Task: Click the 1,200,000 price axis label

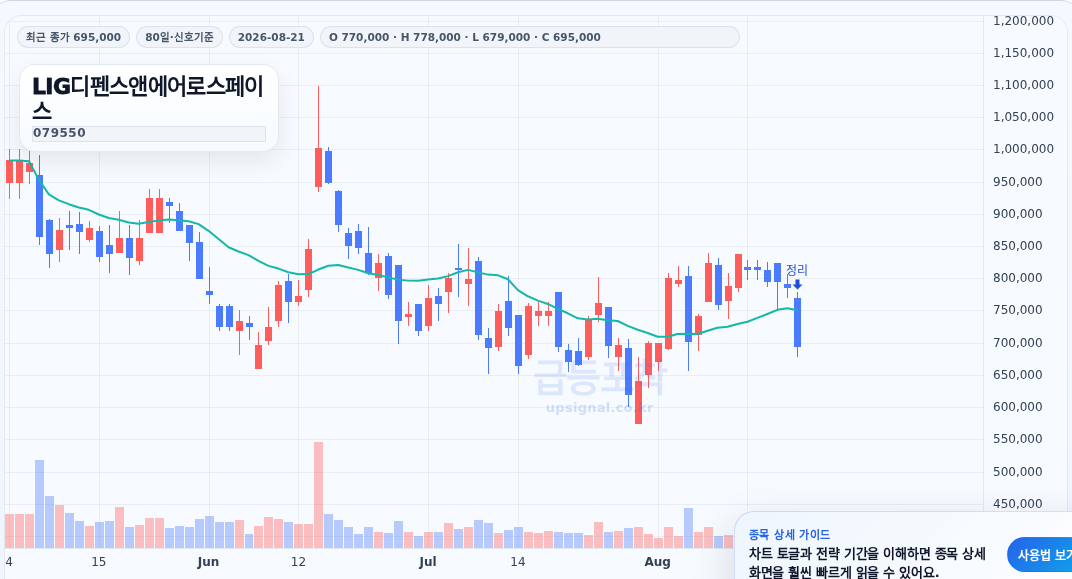Action: [x=1023, y=21]
